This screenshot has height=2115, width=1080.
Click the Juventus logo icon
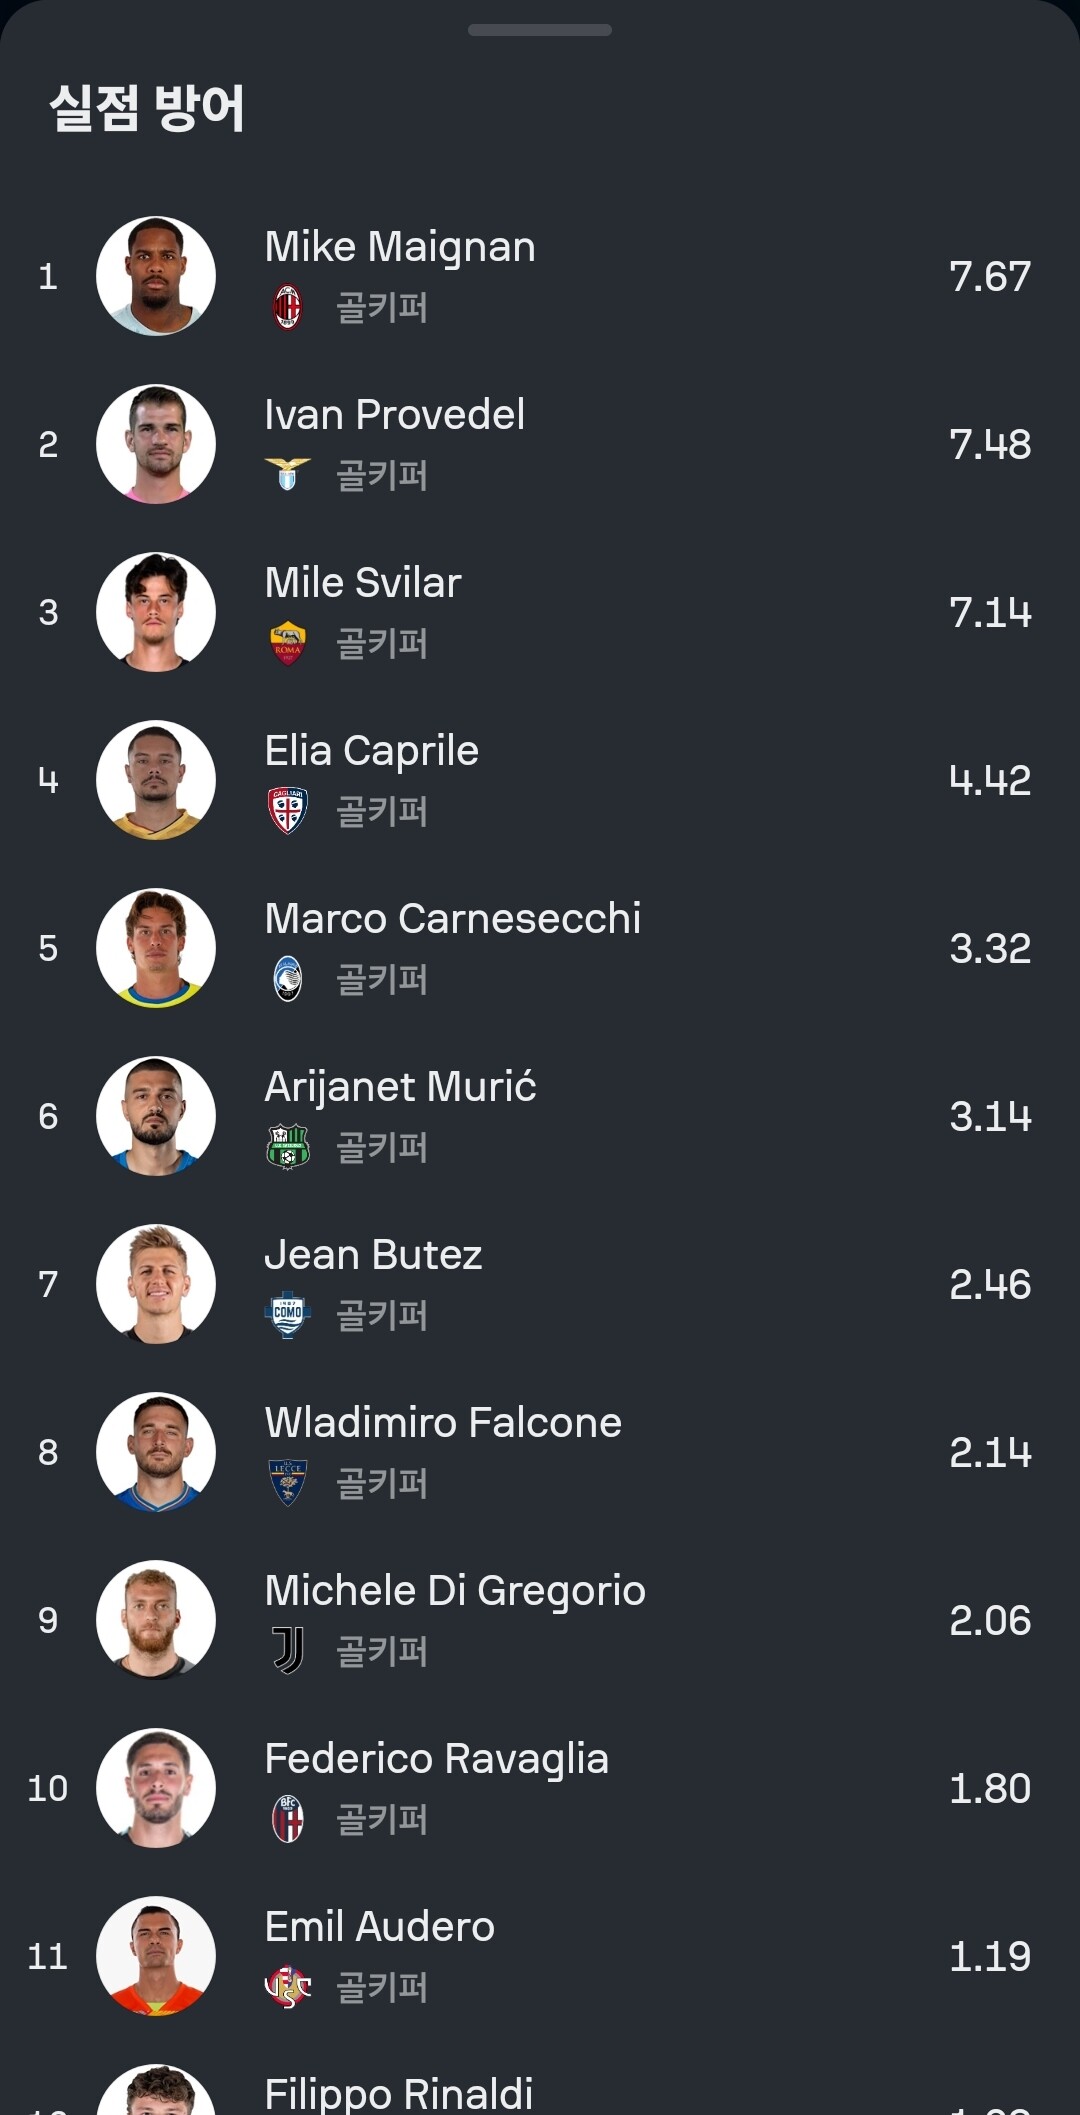point(288,1651)
